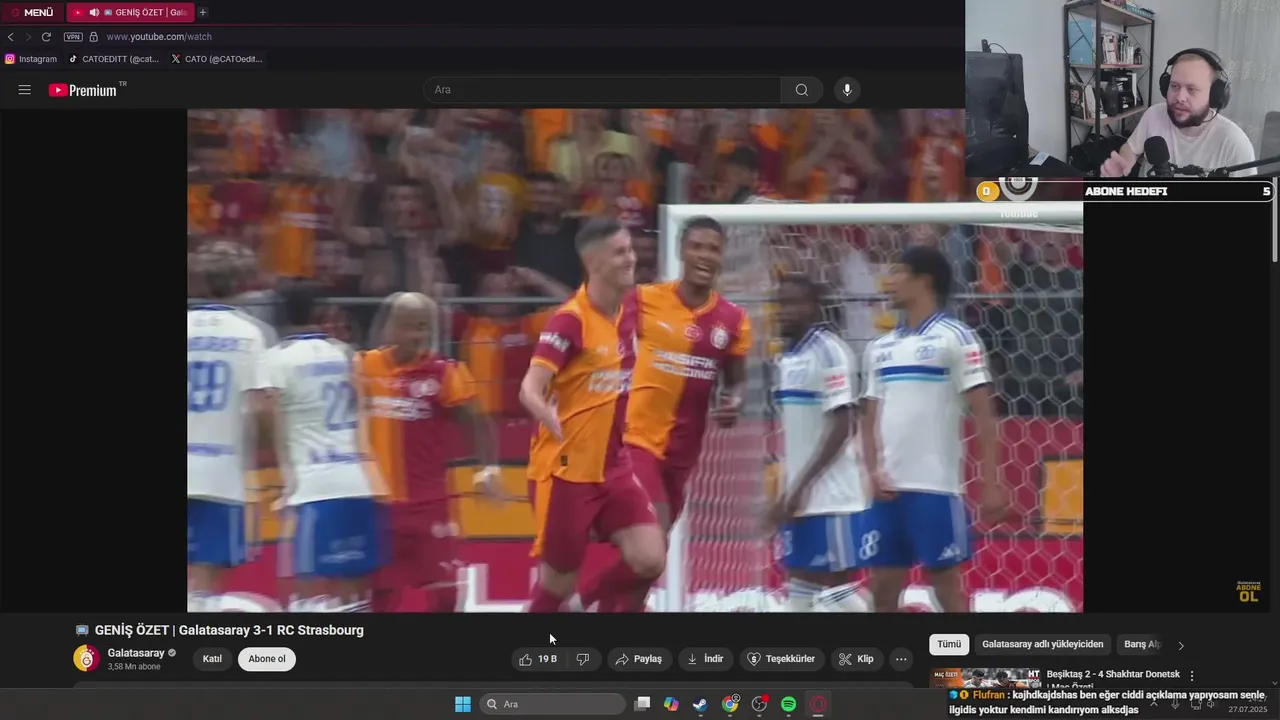Click the page vertical scrollbar
Viewport: 1280px width, 720px height.
pyautogui.click(x=1275, y=220)
